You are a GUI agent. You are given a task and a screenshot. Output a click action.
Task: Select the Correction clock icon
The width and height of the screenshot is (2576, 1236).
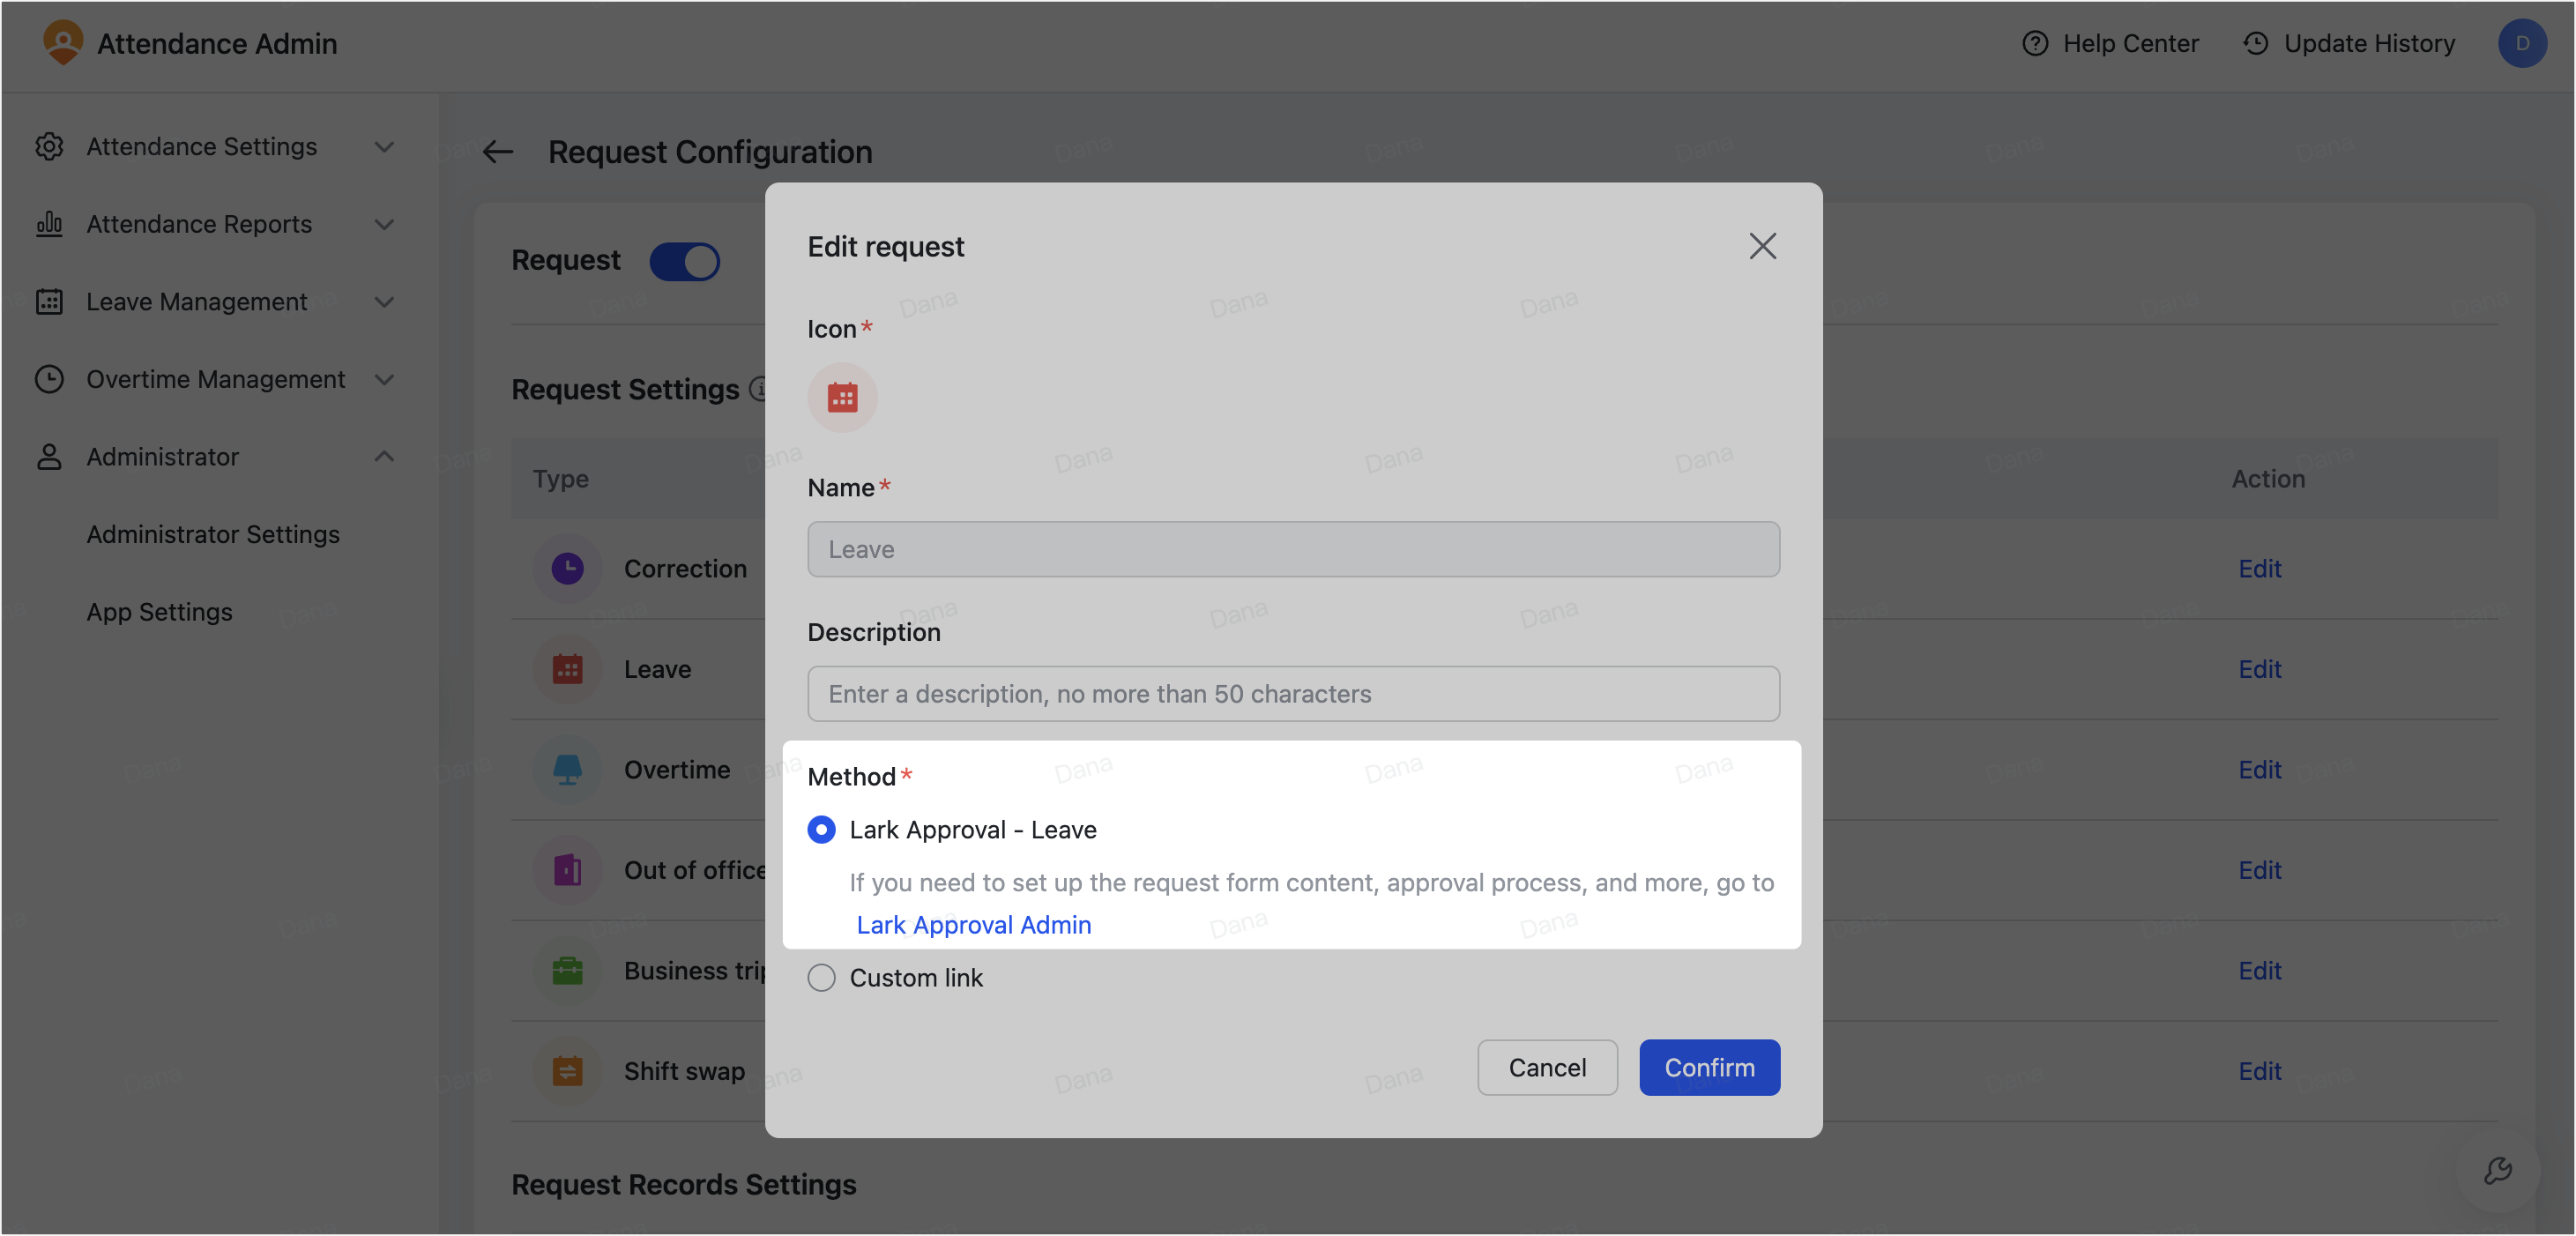click(x=567, y=568)
